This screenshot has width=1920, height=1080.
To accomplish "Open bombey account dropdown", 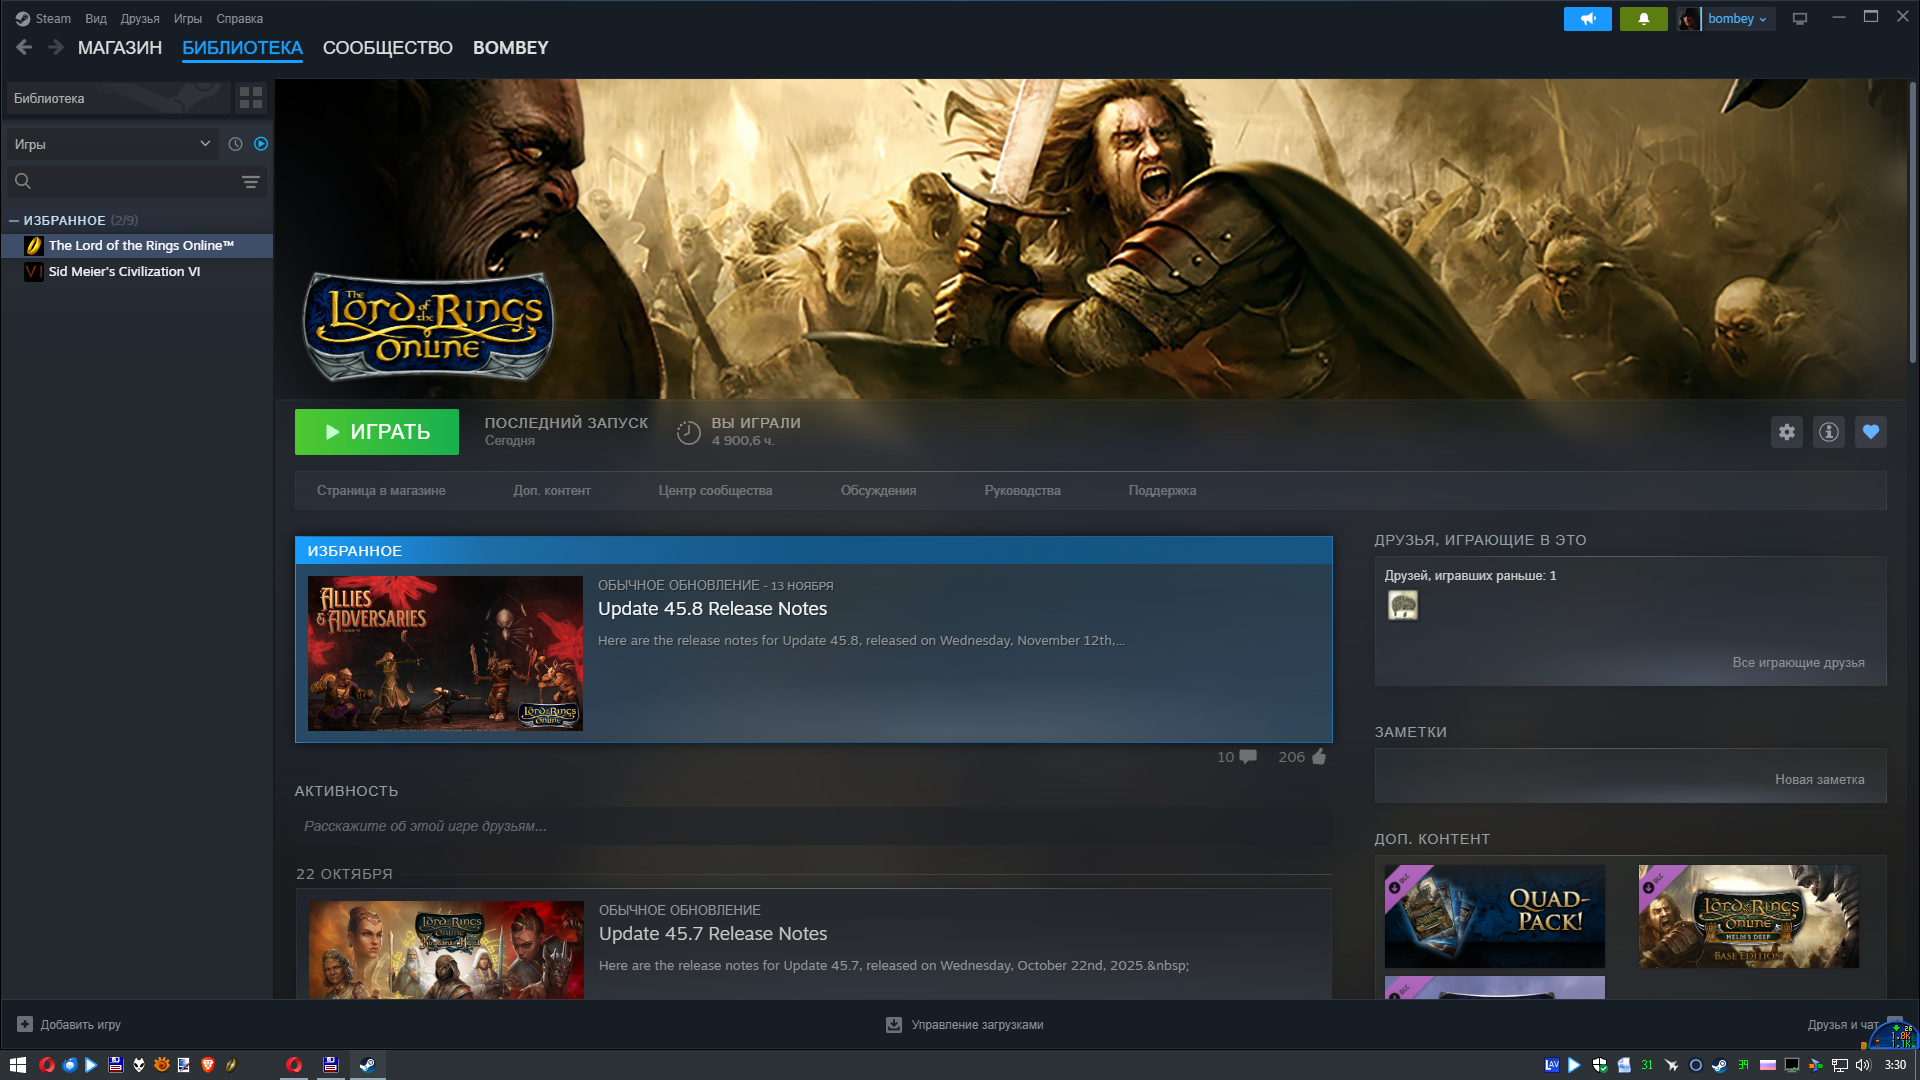I will [x=1737, y=19].
